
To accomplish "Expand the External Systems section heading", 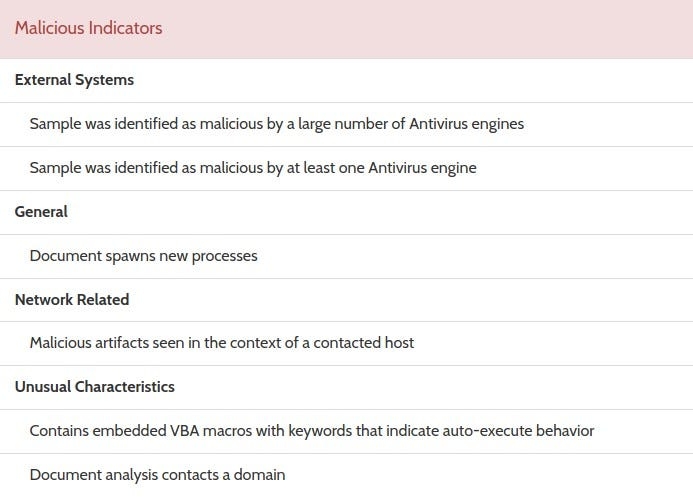I will [x=74, y=80].
